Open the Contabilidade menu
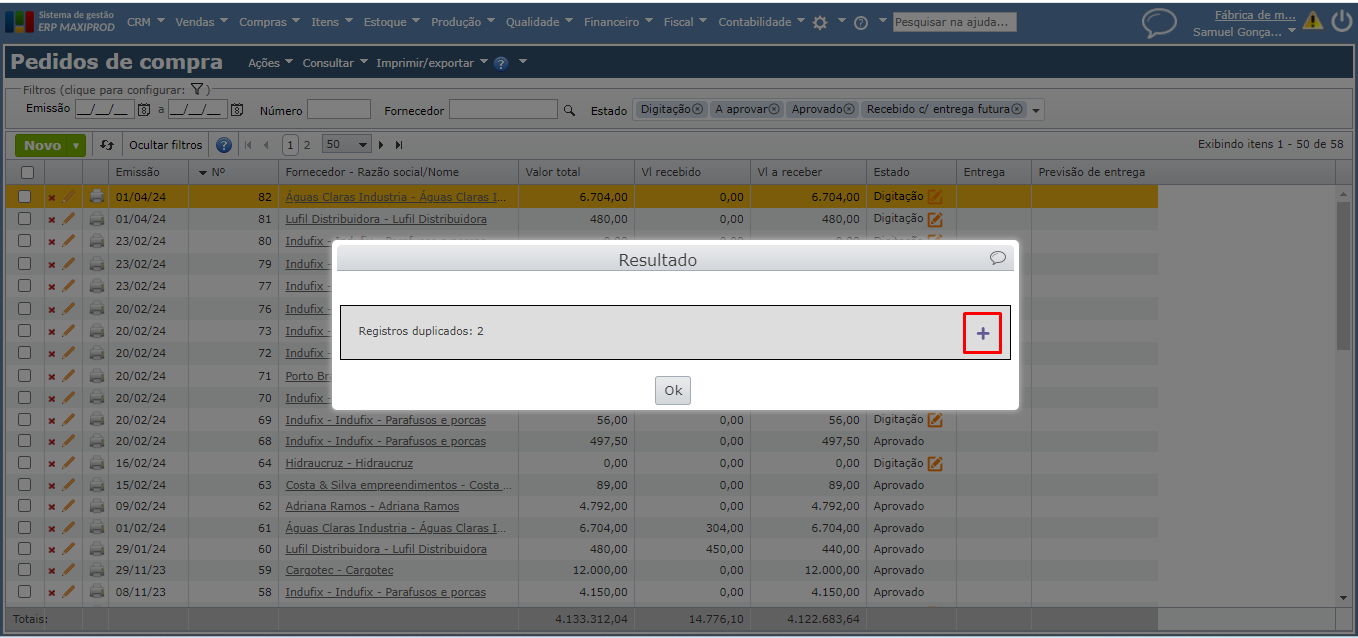The height and width of the screenshot is (638, 1358). (x=761, y=22)
